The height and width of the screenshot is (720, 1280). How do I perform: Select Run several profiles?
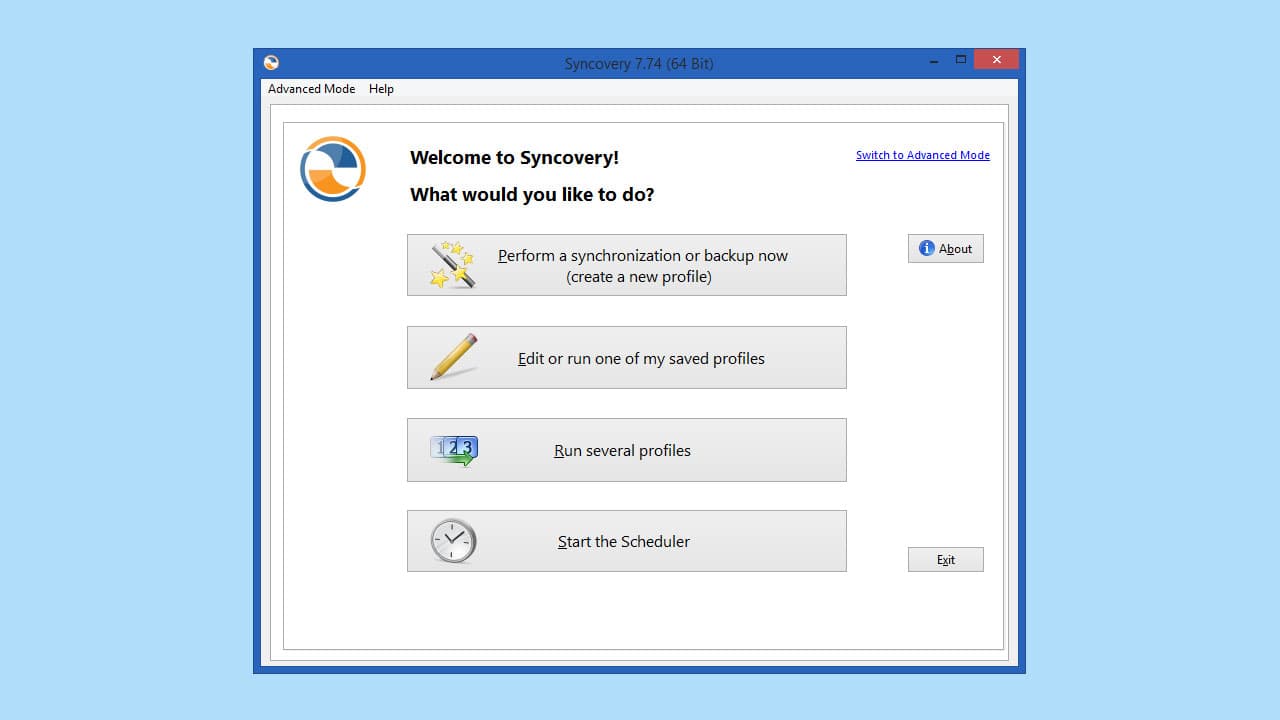click(627, 450)
